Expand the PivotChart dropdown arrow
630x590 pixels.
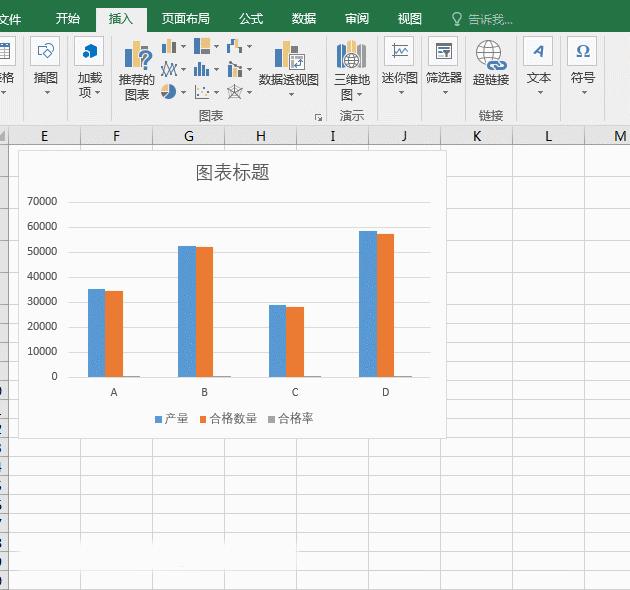[292, 95]
